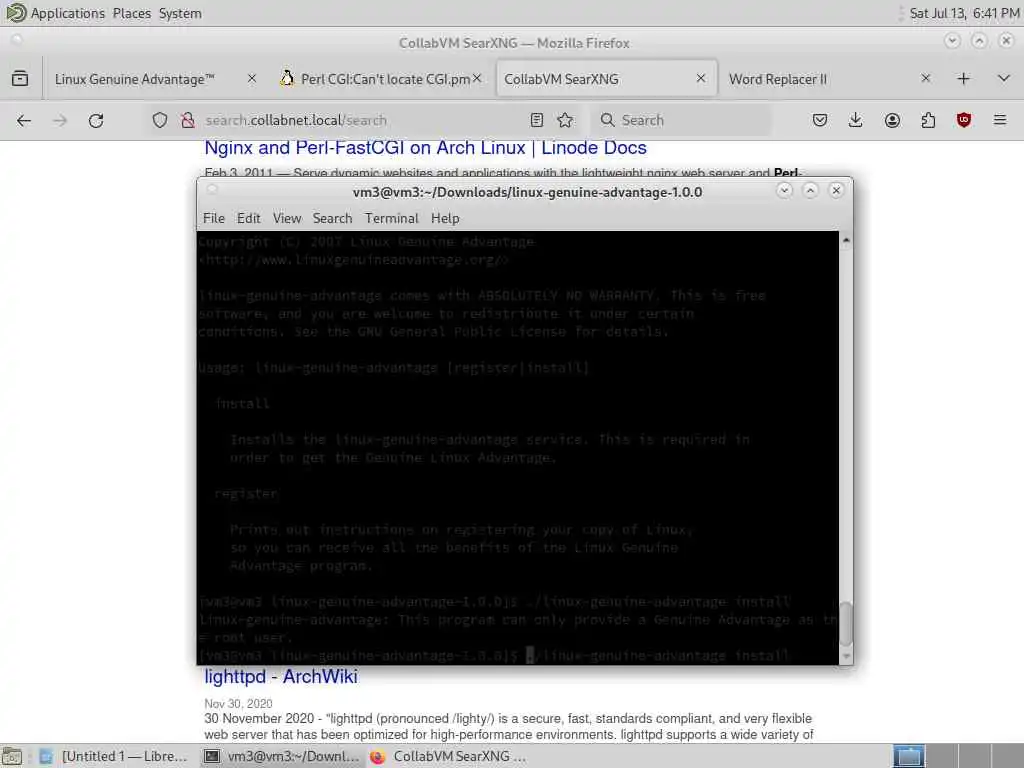Open terminal File menu
Viewport: 1024px width, 768px height.
pos(214,218)
